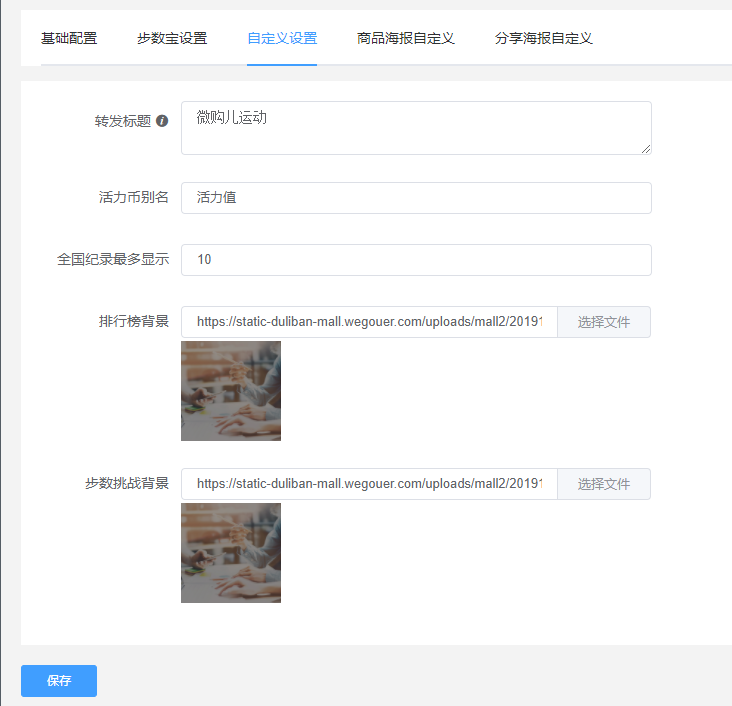Image resolution: width=732 pixels, height=706 pixels.
Task: Open the 分享海报自定义 tab
Action: (543, 38)
